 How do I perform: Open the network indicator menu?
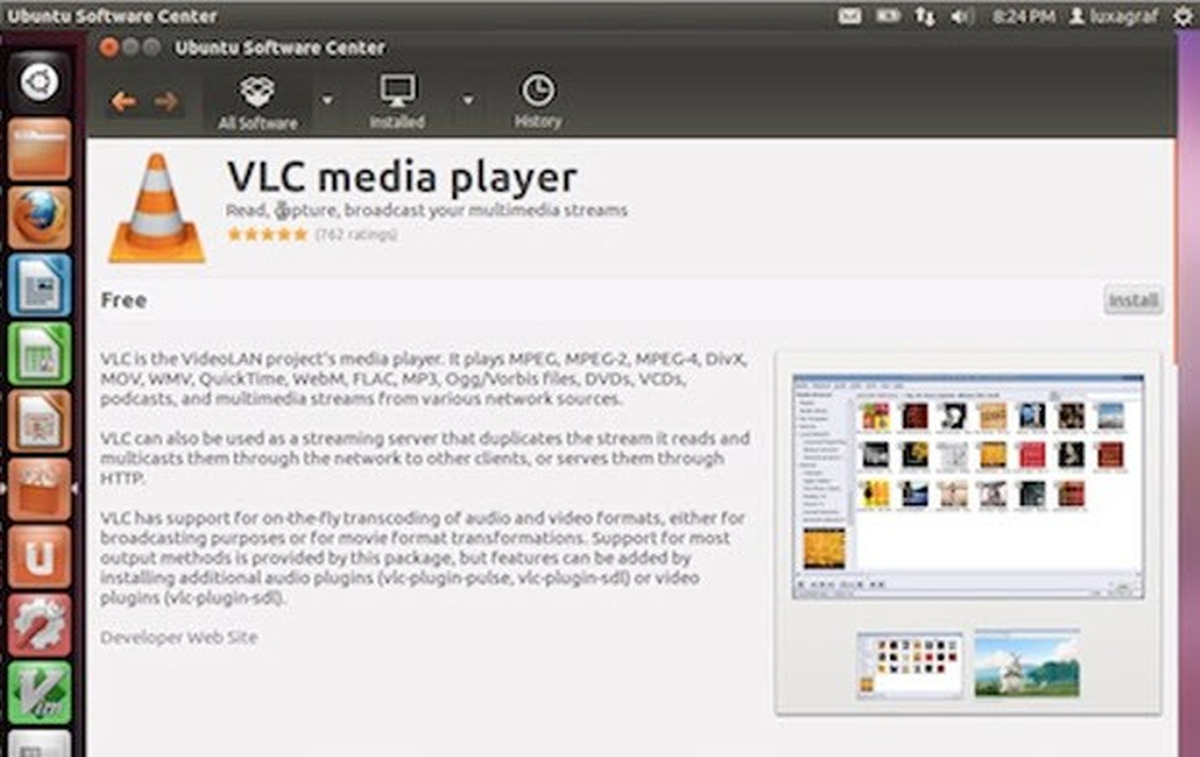click(924, 16)
